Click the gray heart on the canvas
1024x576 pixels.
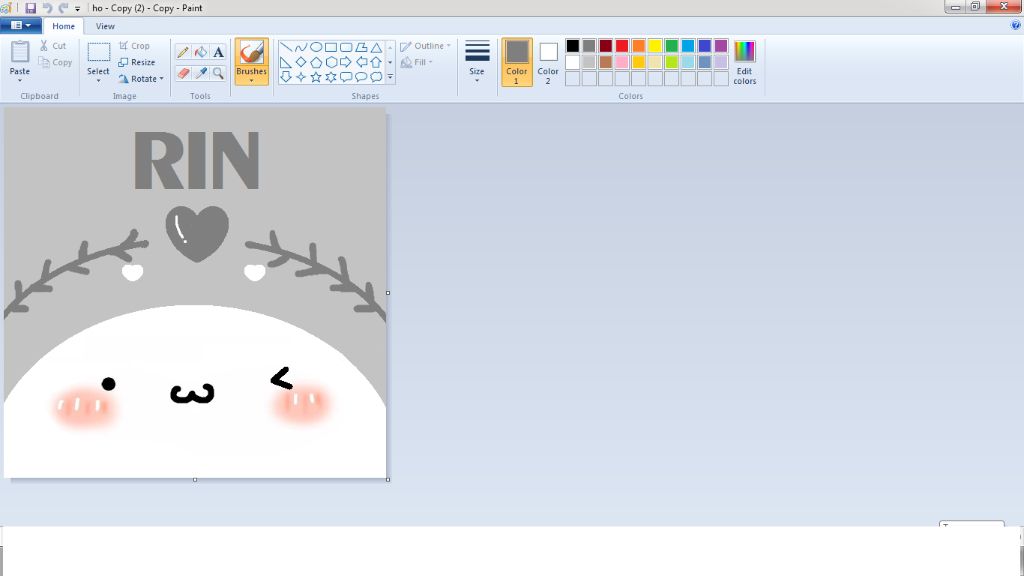point(198,233)
